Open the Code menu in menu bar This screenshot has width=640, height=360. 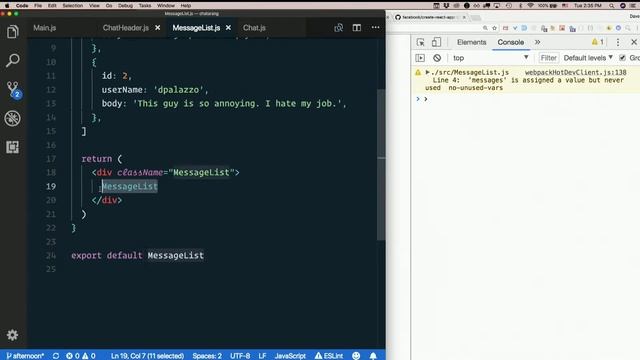[x=22, y=5]
